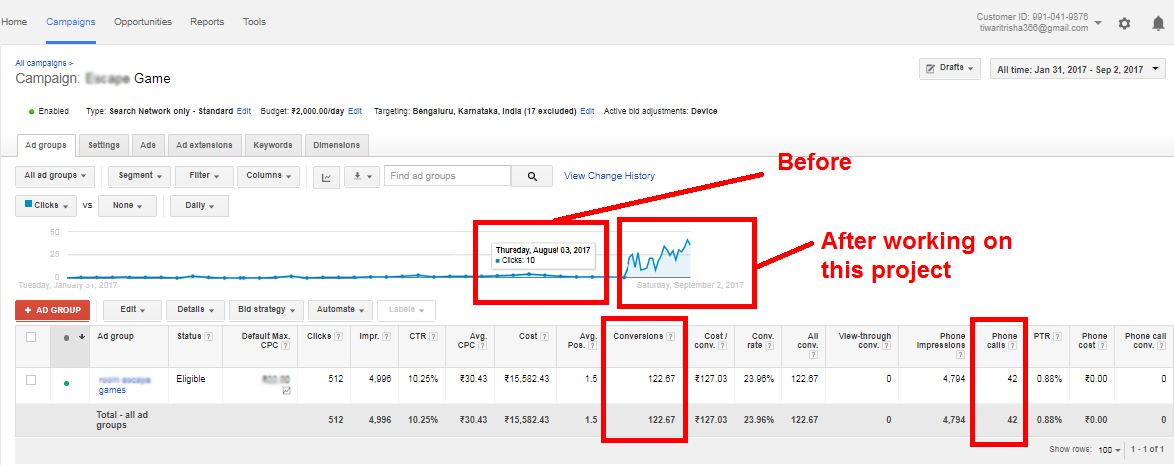
Task: Switch to the Keywords tab
Action: pyautogui.click(x=272, y=145)
